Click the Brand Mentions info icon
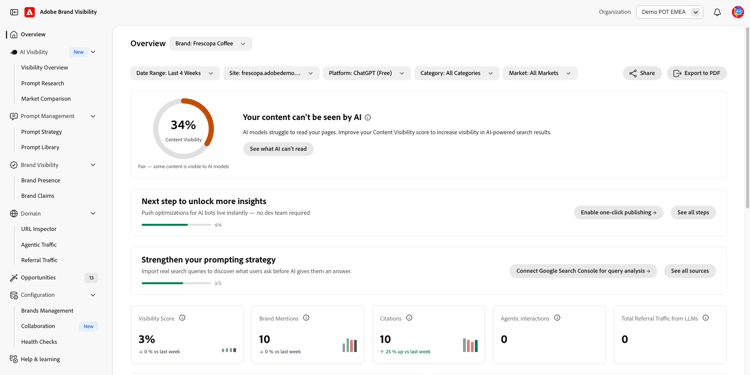The image size is (750, 375). coord(306,318)
